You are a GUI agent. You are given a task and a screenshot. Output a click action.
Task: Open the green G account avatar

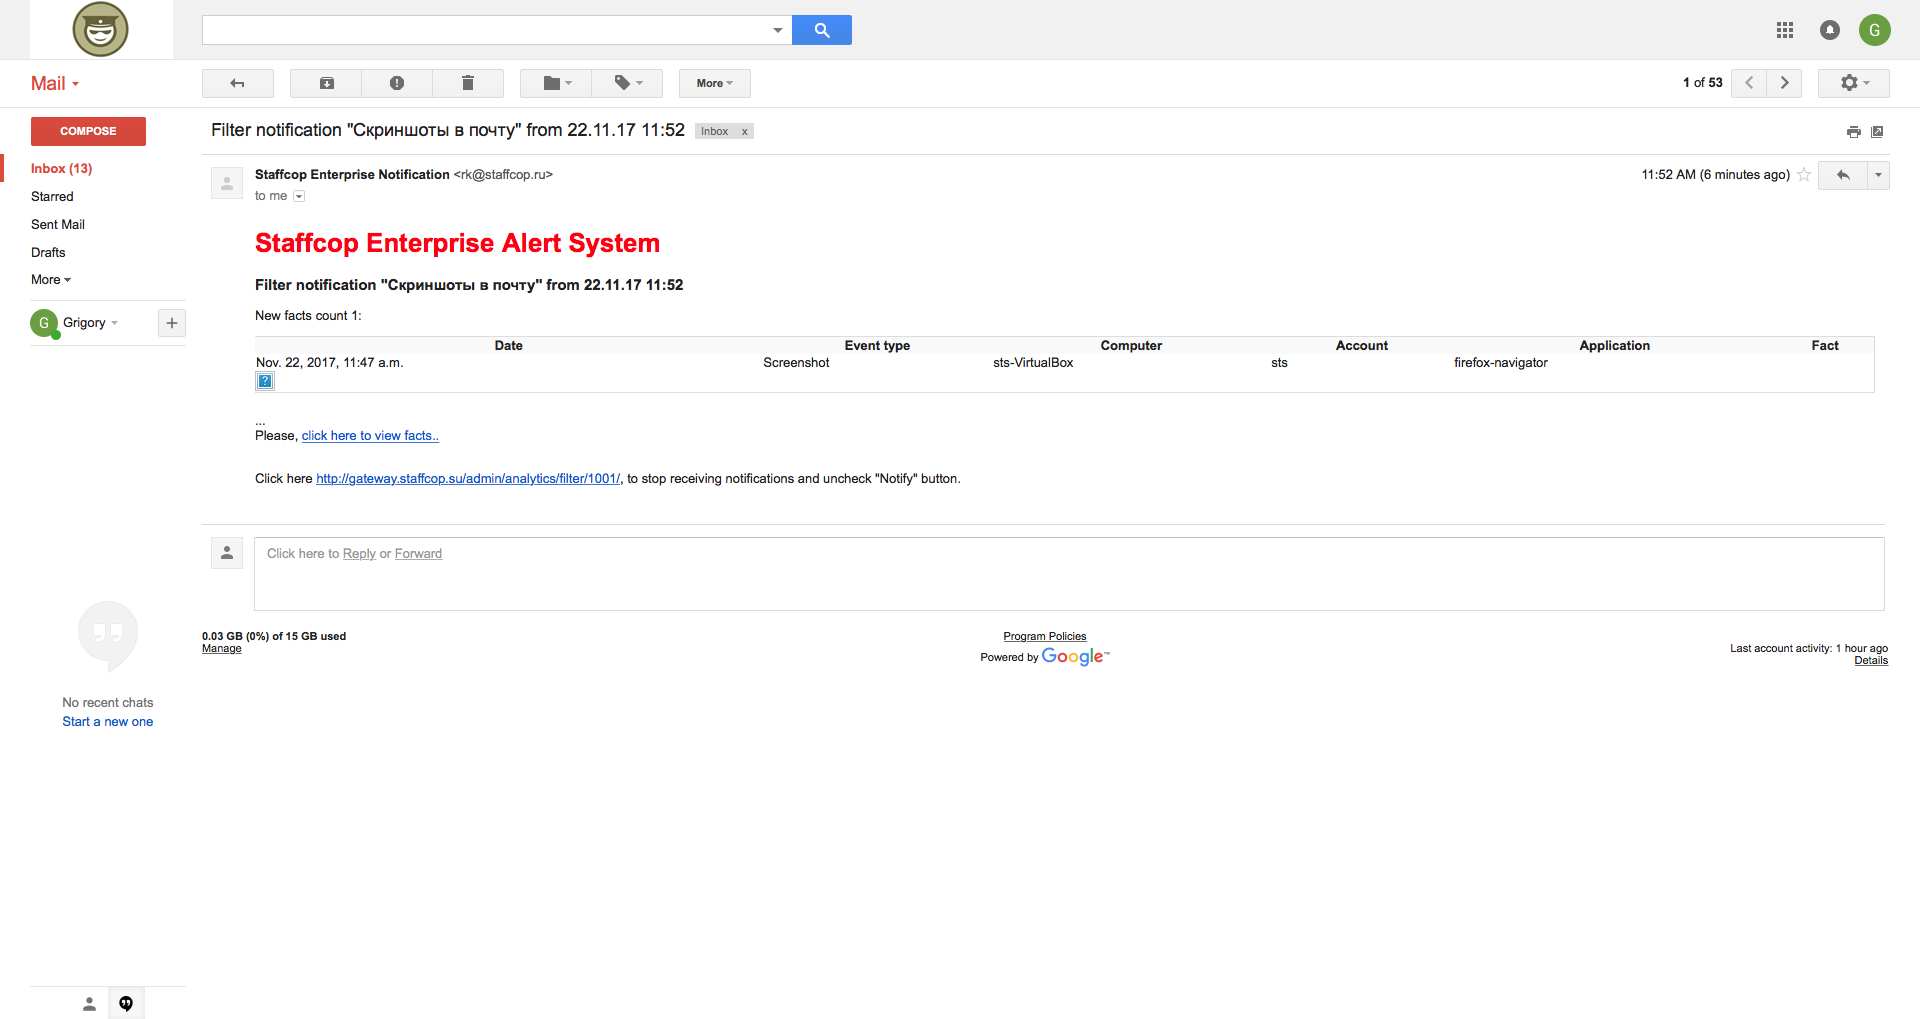coord(1874,30)
